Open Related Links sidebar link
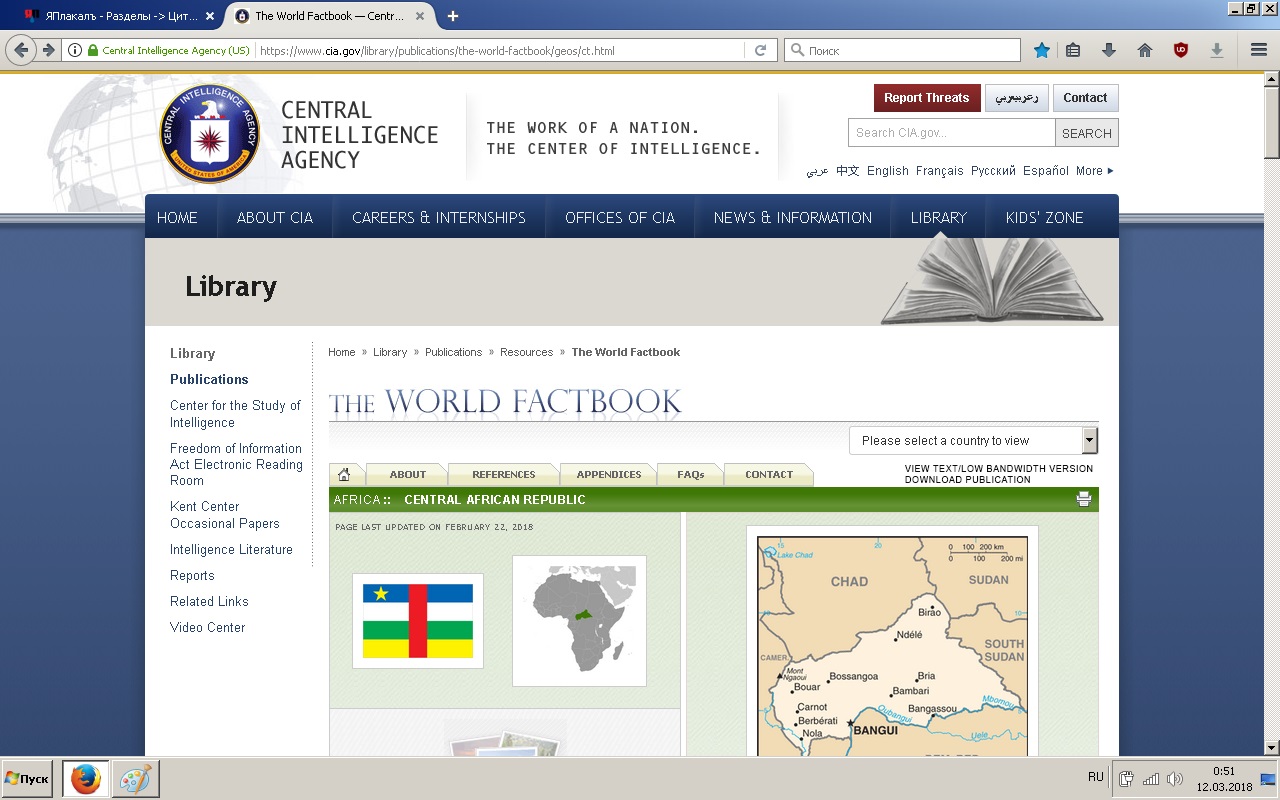Viewport: 1280px width, 800px height. 209,602
